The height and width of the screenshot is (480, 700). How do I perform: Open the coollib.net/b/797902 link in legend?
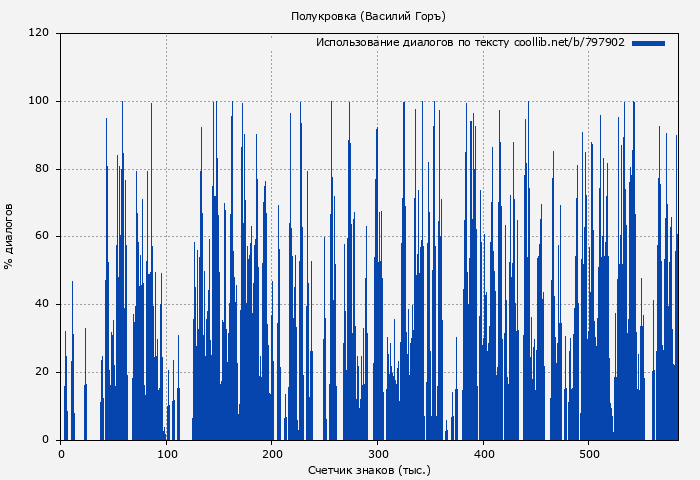[569, 43]
